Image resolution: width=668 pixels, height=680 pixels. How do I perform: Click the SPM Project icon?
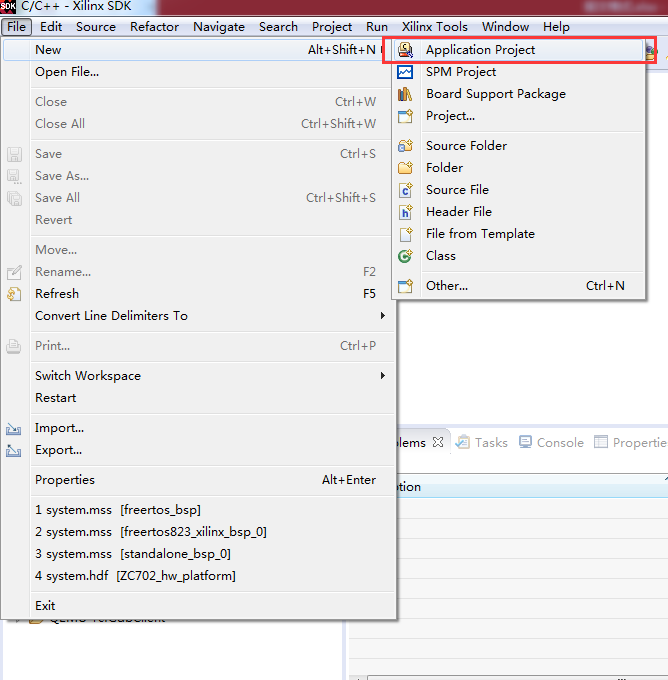coord(405,72)
